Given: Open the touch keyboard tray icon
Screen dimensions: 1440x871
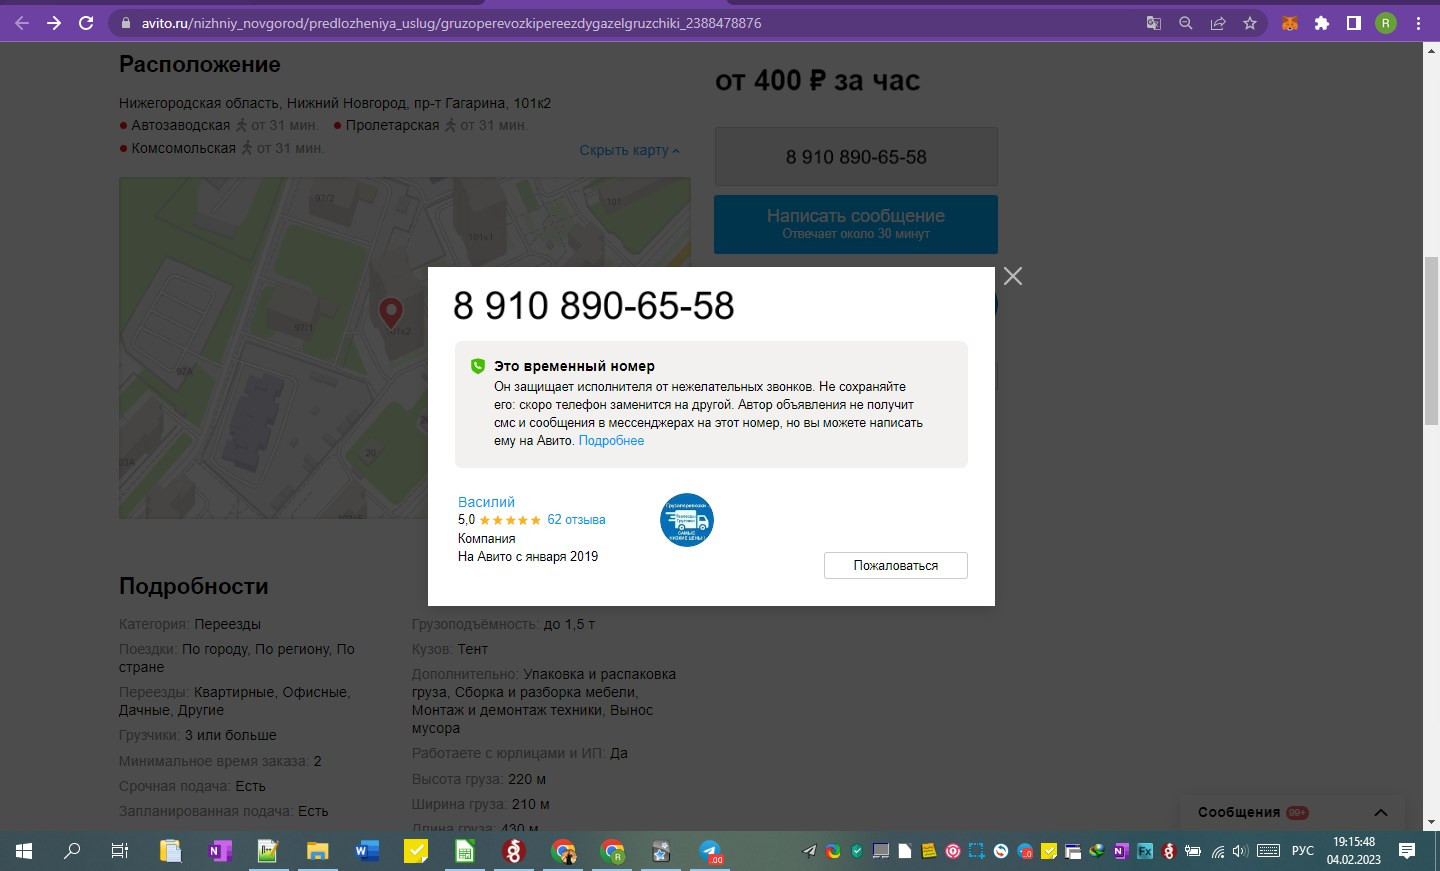Looking at the screenshot, I should point(1268,851).
